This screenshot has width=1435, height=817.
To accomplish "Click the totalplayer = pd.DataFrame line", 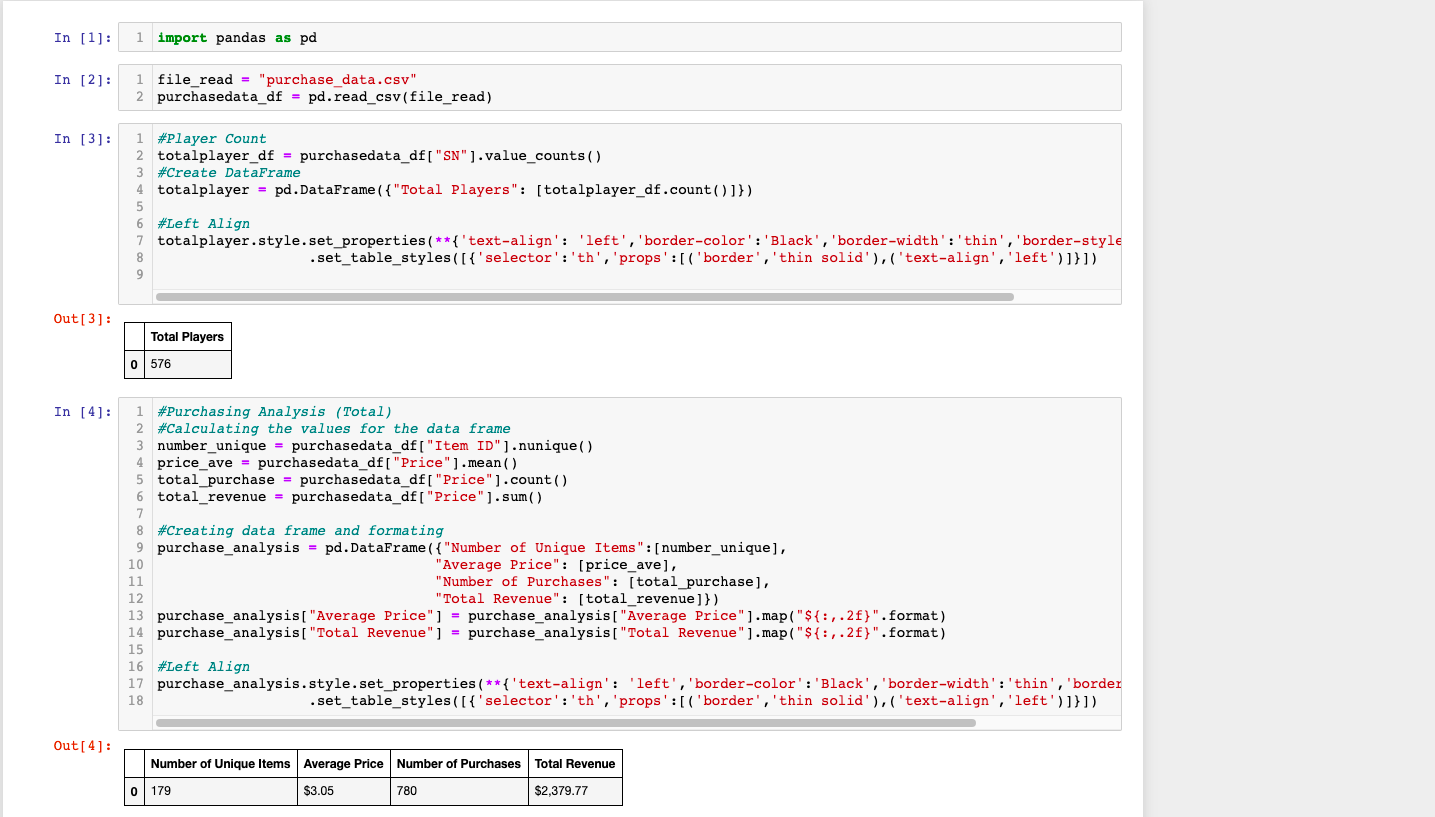I will 455,190.
